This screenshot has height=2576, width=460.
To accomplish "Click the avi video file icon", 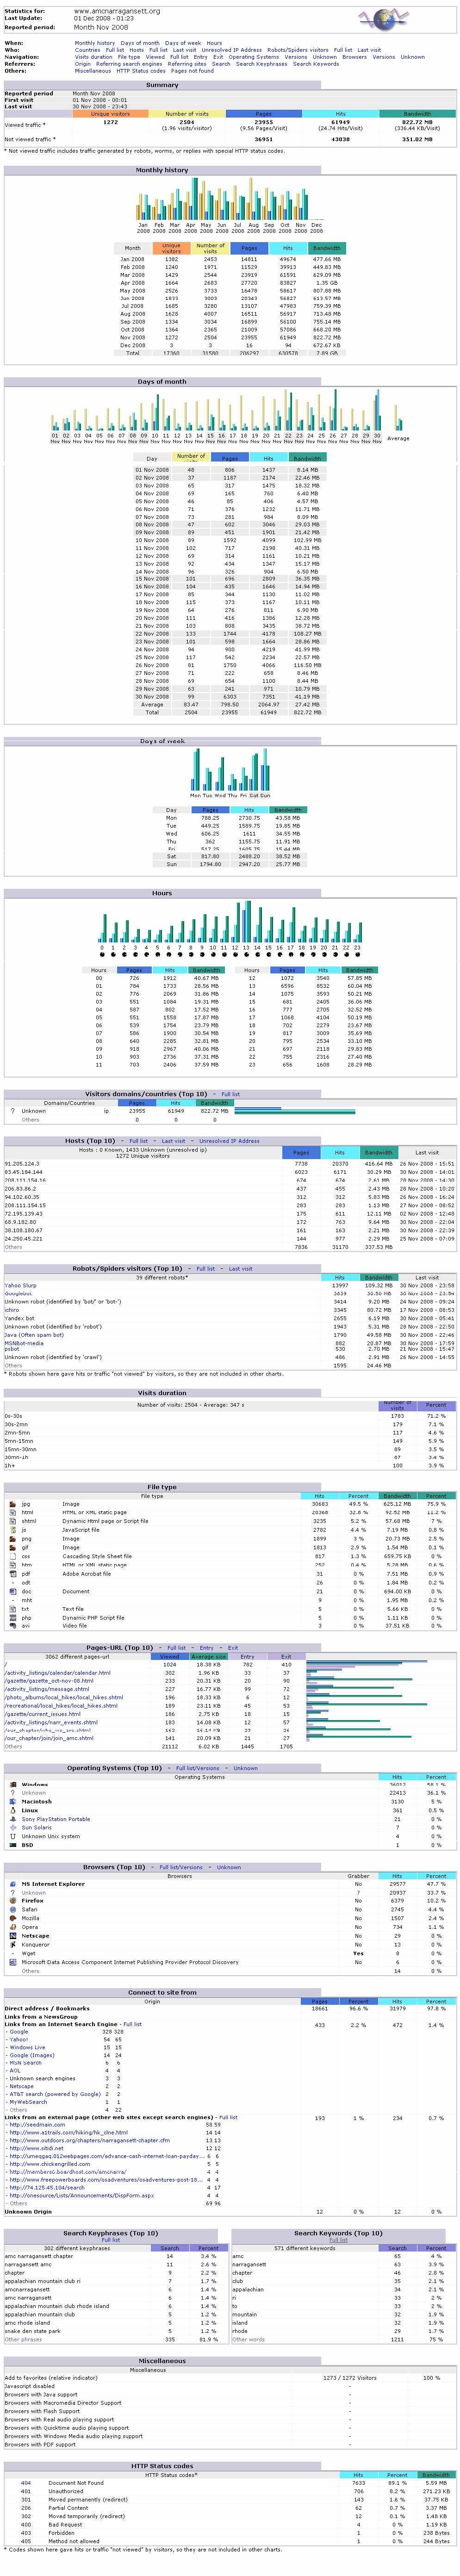I will point(12,1626).
